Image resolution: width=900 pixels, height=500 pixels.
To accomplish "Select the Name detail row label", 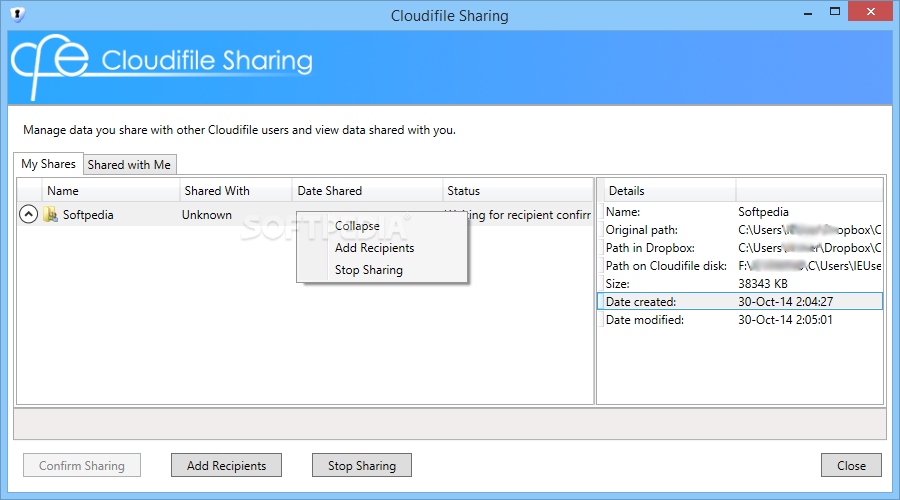I will (623, 212).
